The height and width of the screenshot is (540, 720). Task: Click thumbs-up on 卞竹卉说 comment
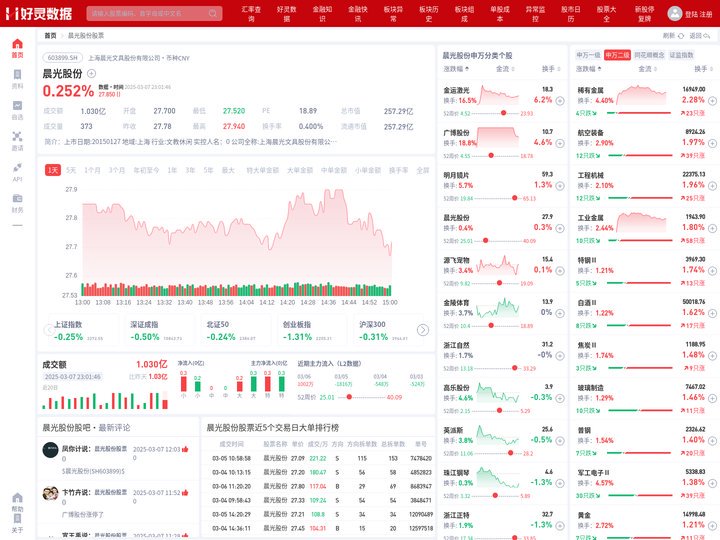(185, 492)
